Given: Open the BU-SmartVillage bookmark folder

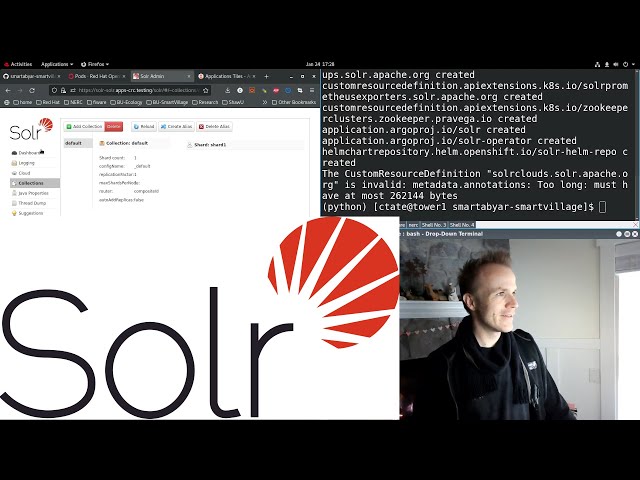Looking at the screenshot, I should [167, 102].
